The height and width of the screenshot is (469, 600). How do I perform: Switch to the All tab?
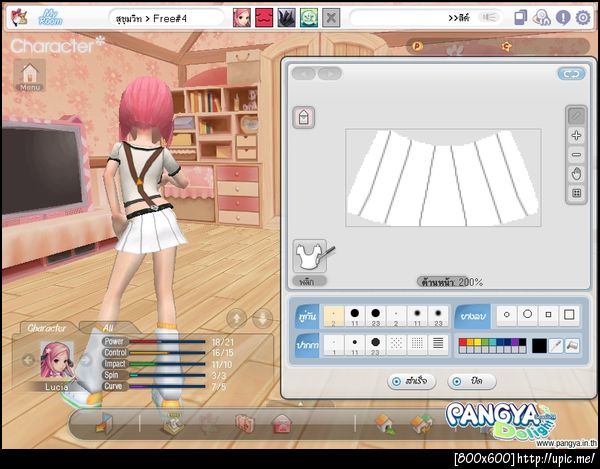(108, 328)
